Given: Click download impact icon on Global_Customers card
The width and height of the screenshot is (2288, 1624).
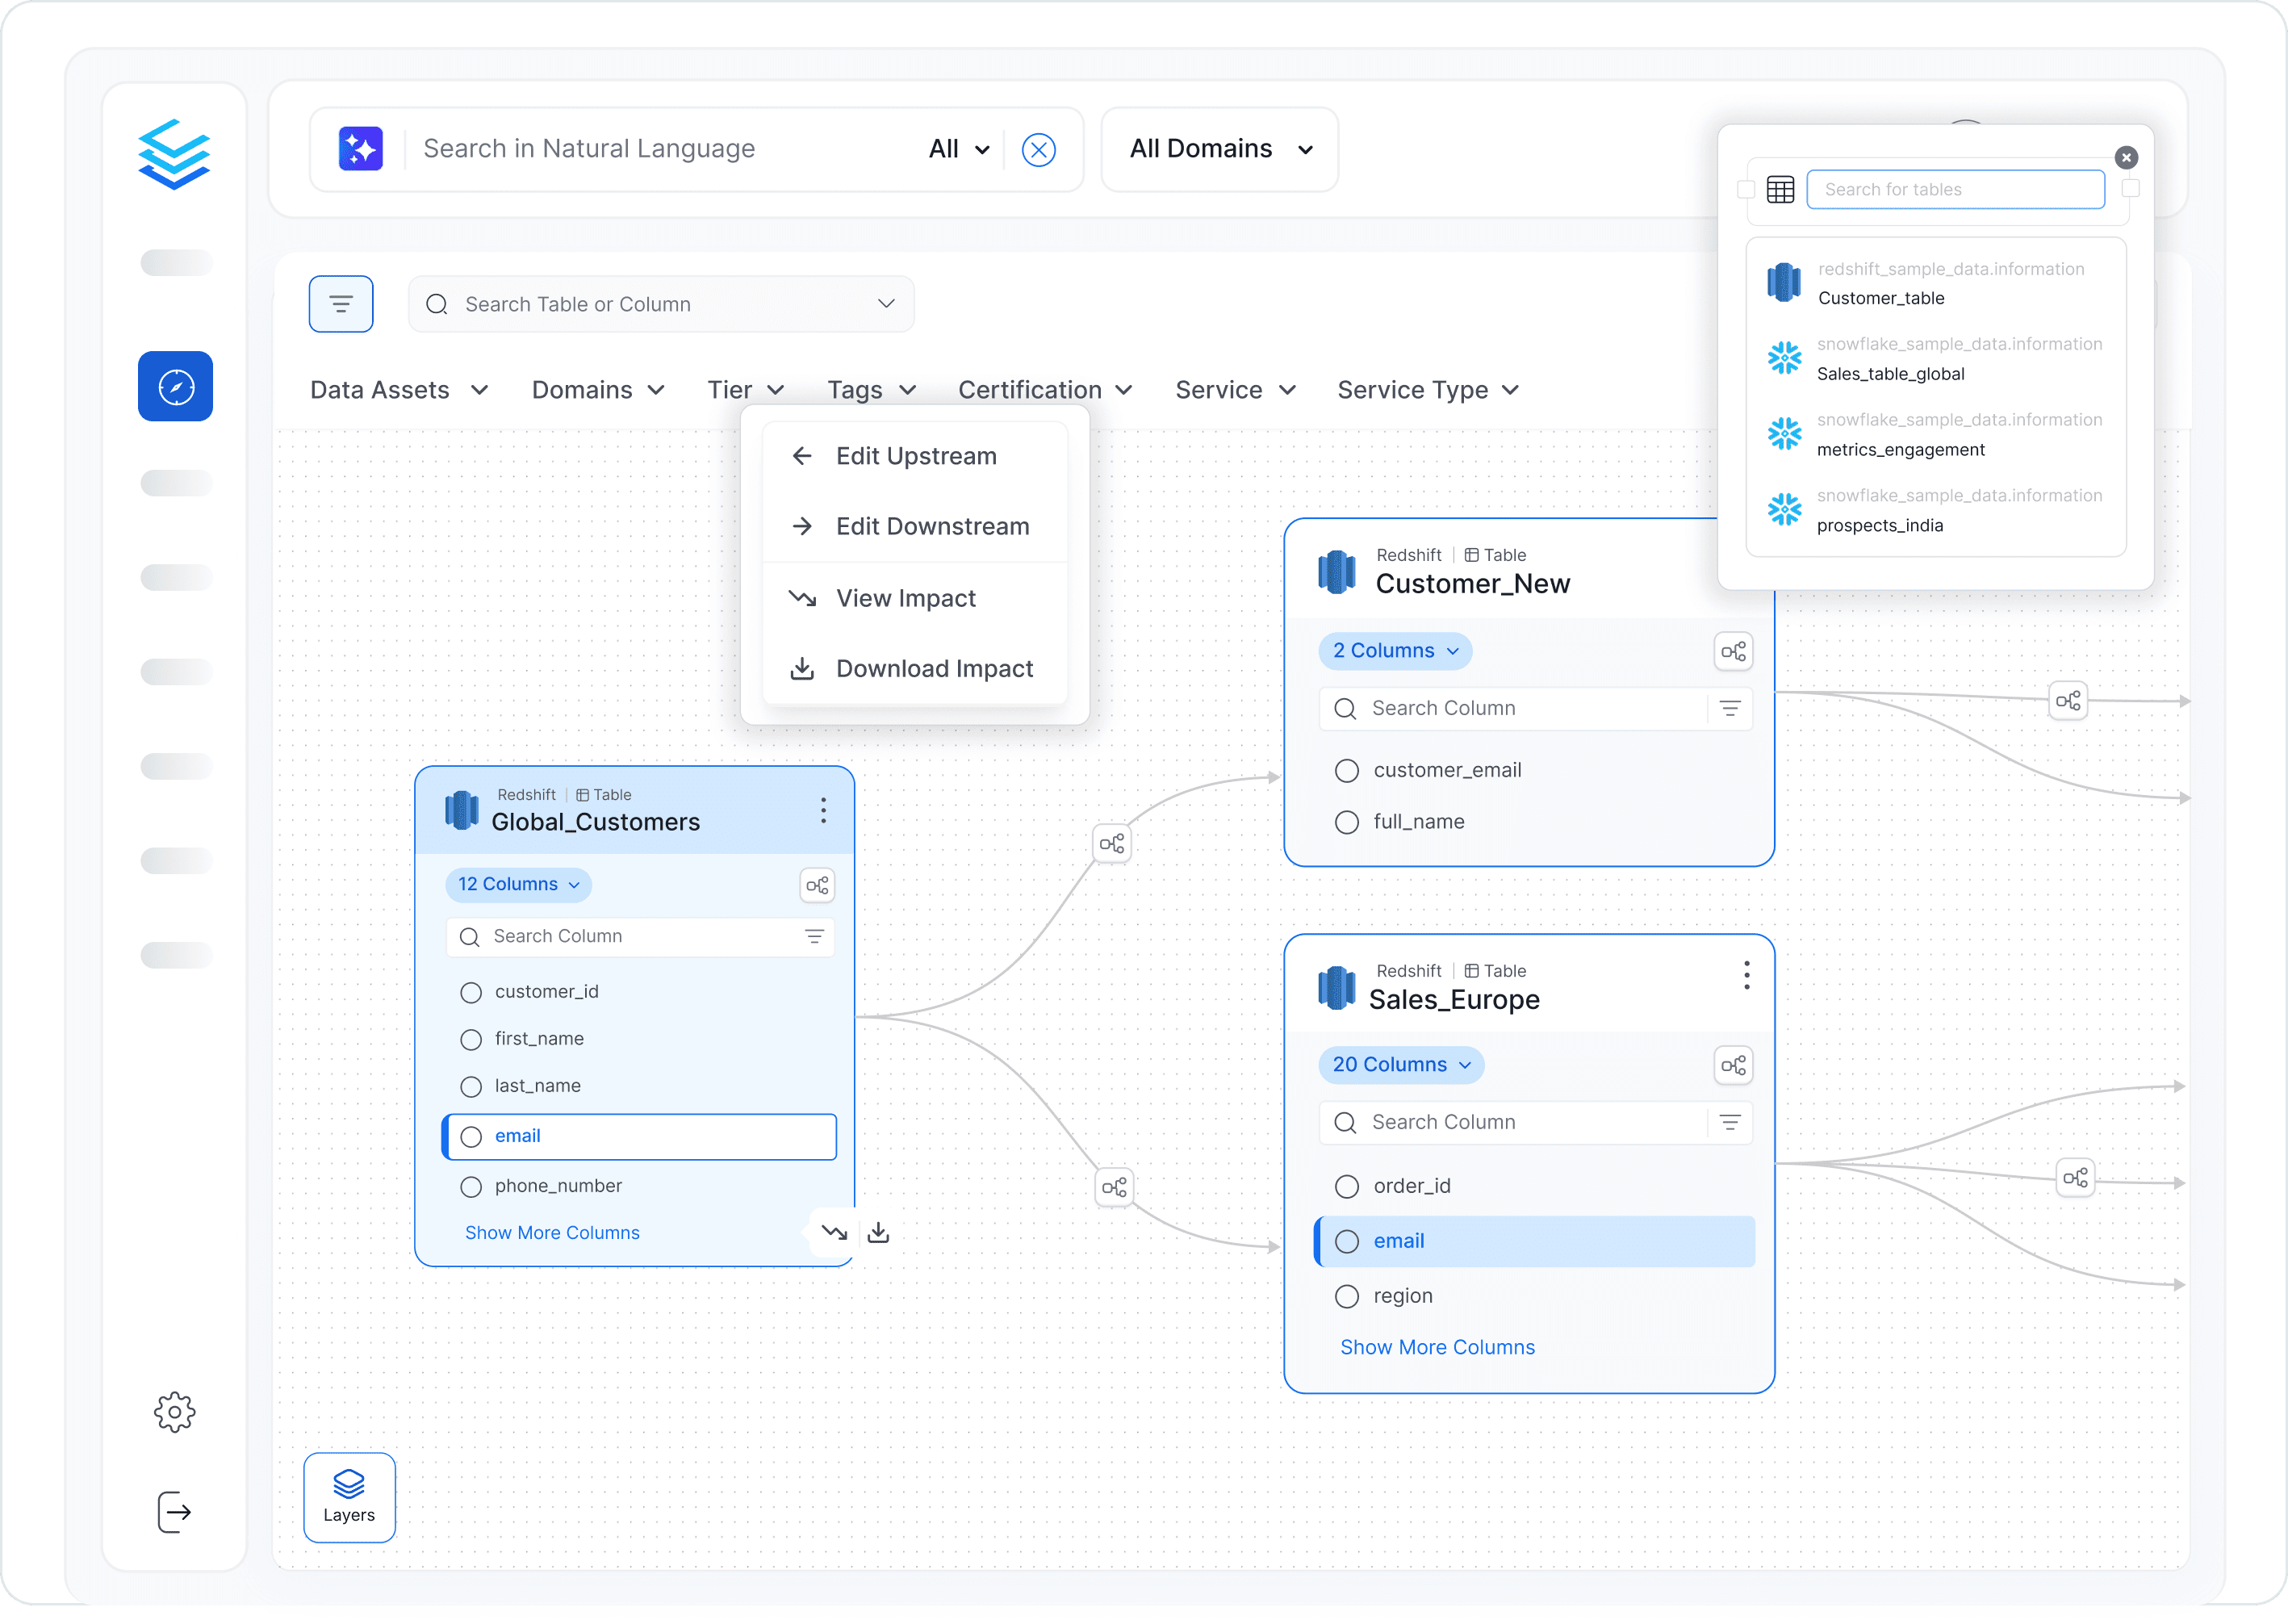Looking at the screenshot, I should tap(878, 1232).
